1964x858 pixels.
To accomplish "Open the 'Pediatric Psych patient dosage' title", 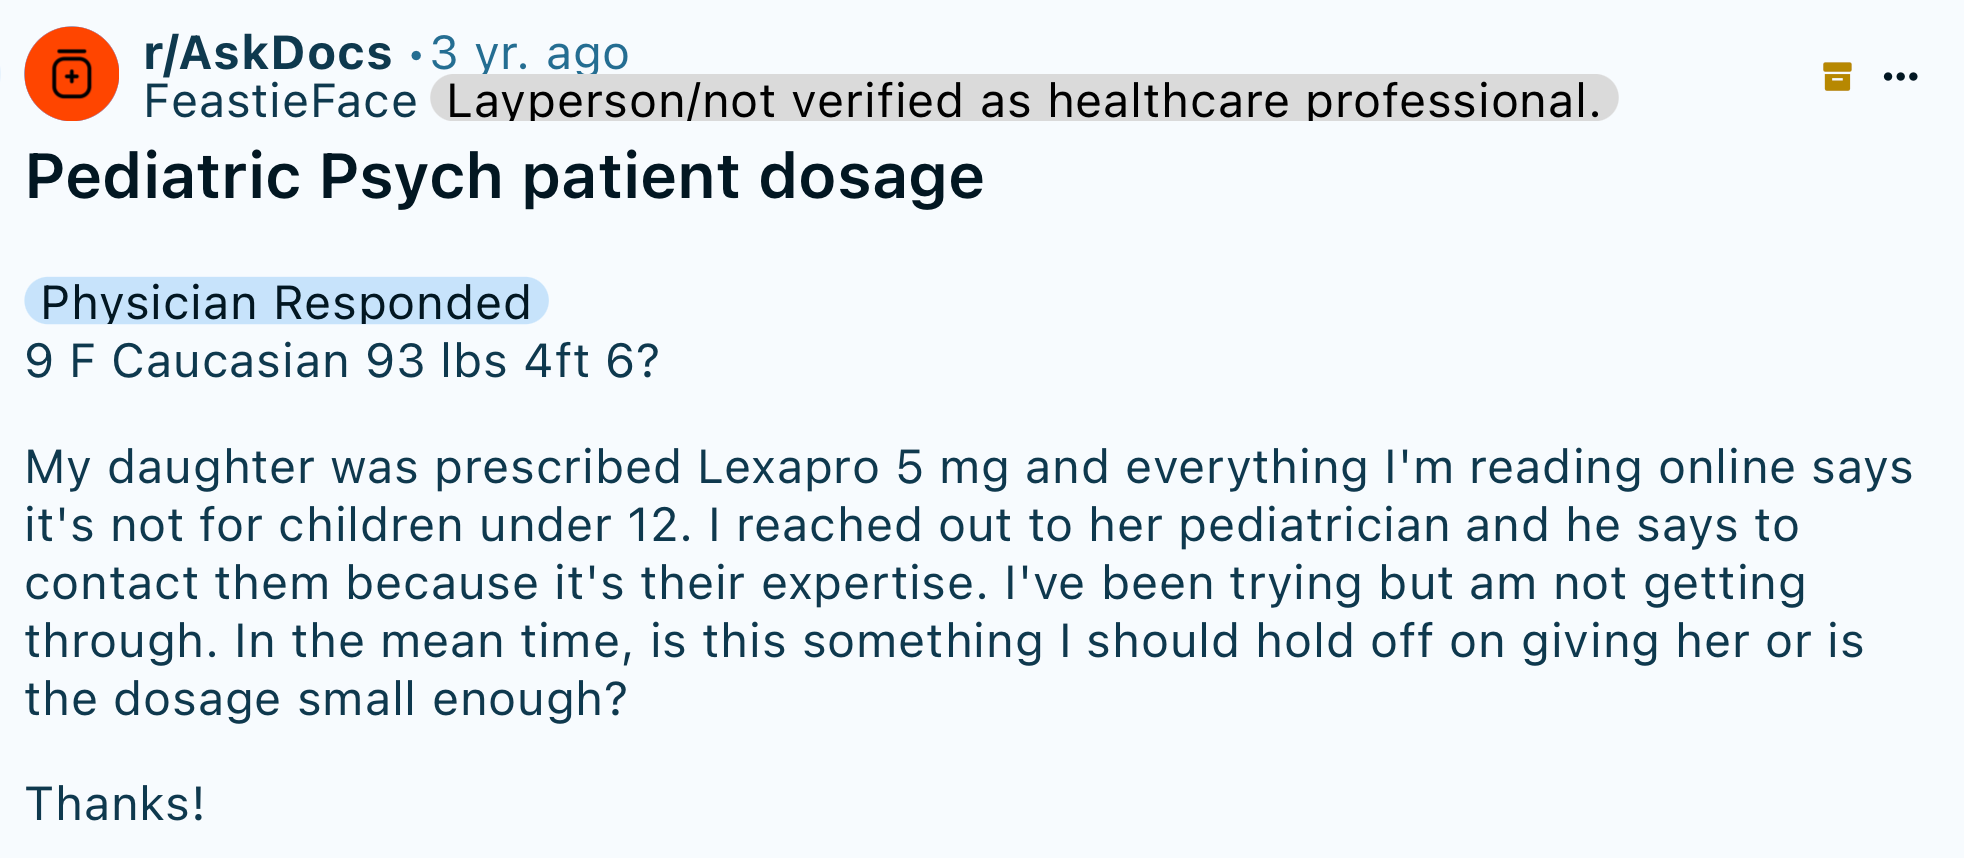I will pyautogui.click(x=505, y=177).
